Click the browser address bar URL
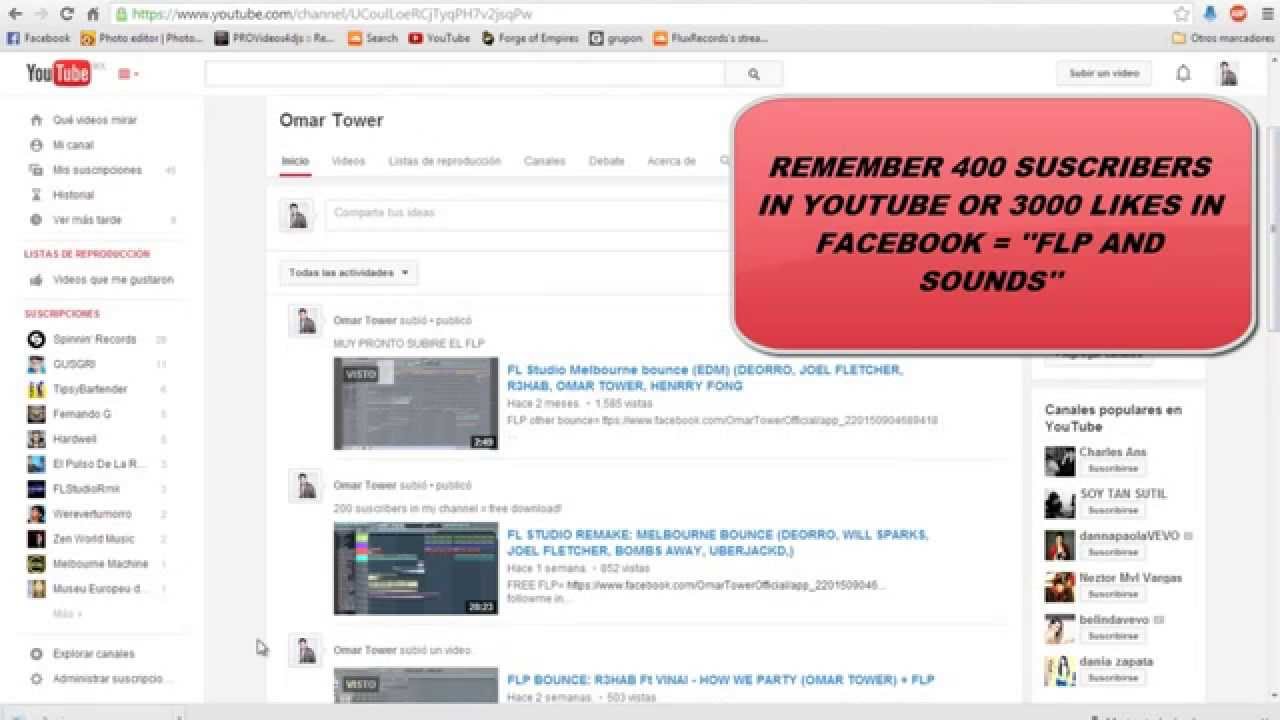 click(x=332, y=14)
